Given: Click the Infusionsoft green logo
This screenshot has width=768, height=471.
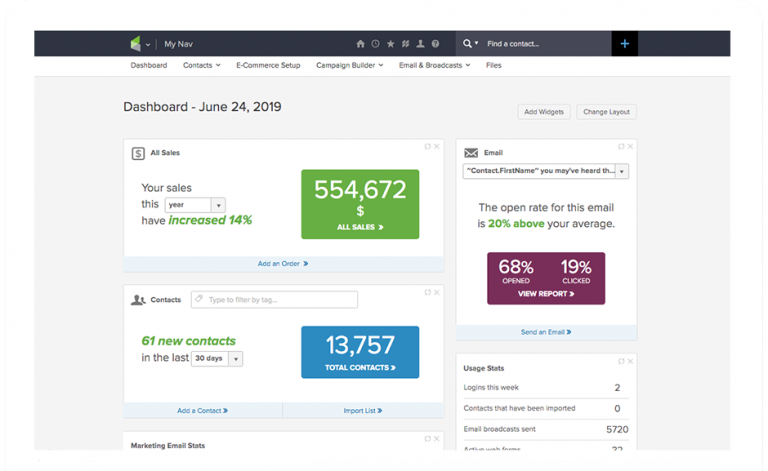Looking at the screenshot, I should tap(136, 44).
